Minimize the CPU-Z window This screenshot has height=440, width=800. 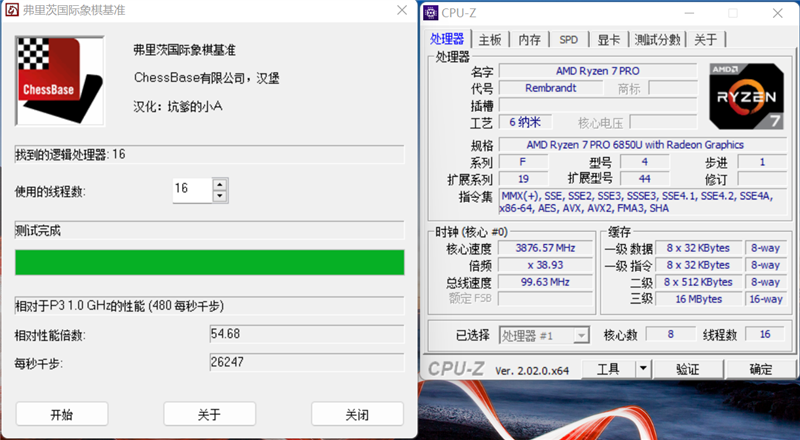(689, 13)
